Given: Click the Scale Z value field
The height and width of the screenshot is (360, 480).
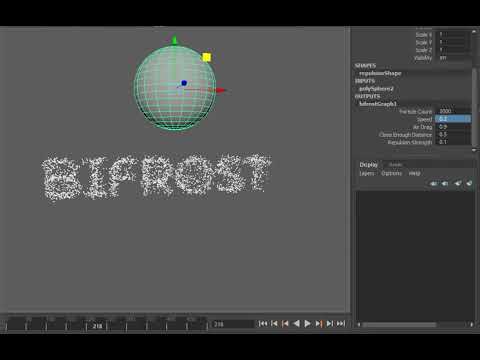Looking at the screenshot, I should tap(453, 50).
